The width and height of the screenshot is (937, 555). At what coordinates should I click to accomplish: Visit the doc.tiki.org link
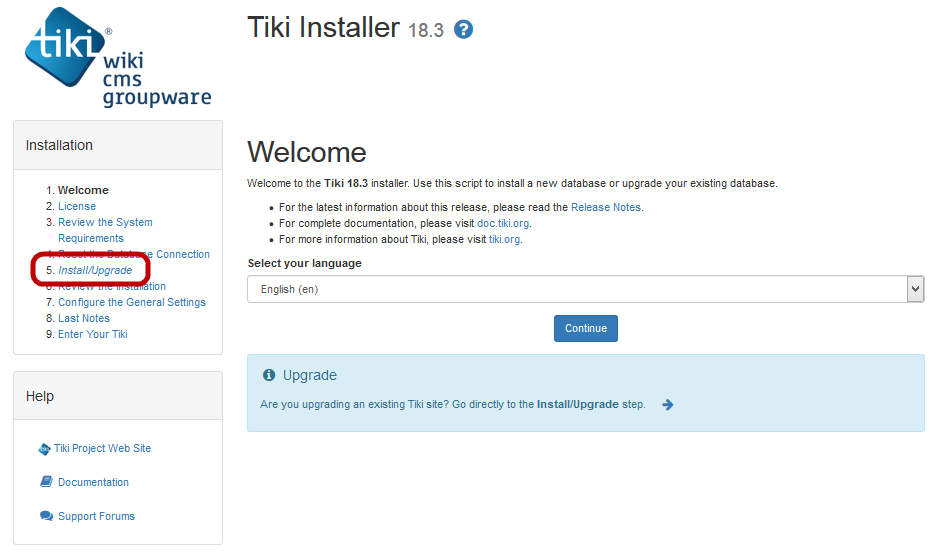click(x=501, y=223)
